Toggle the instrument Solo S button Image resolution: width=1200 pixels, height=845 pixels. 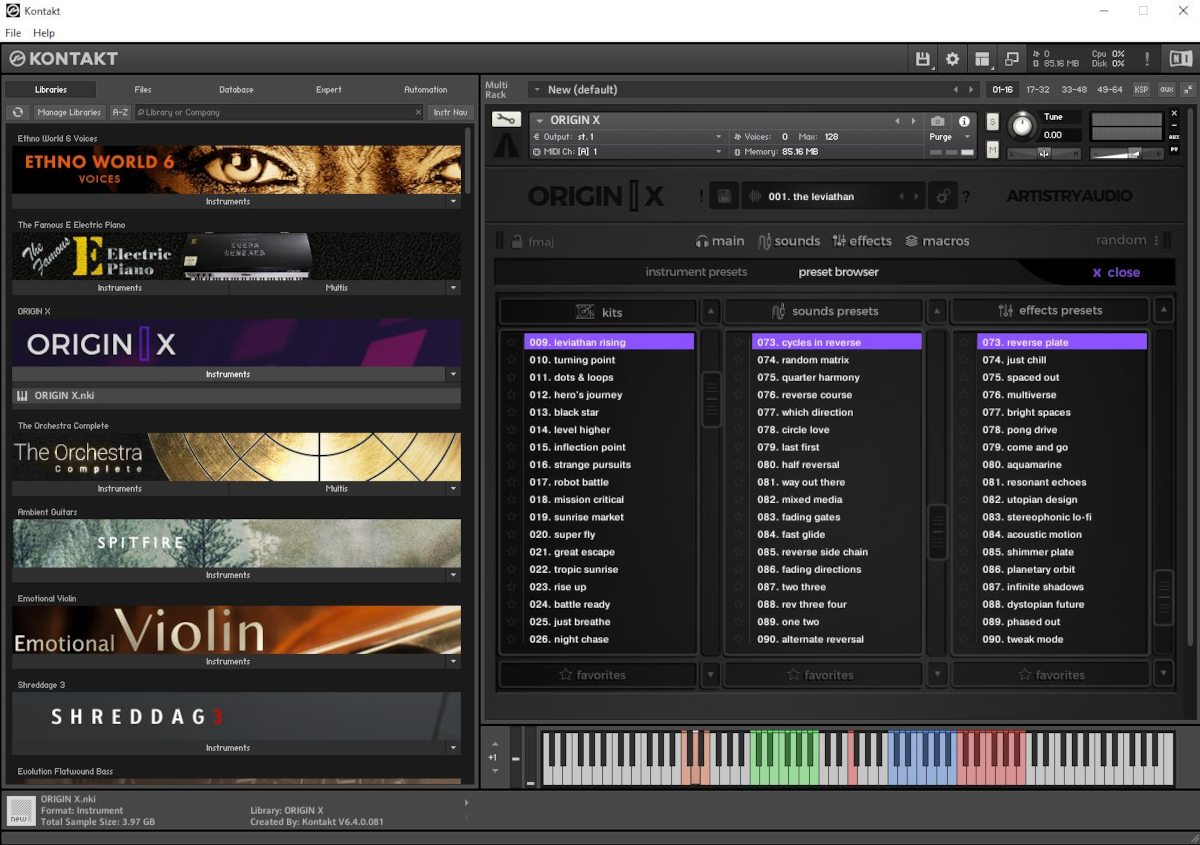(x=992, y=122)
